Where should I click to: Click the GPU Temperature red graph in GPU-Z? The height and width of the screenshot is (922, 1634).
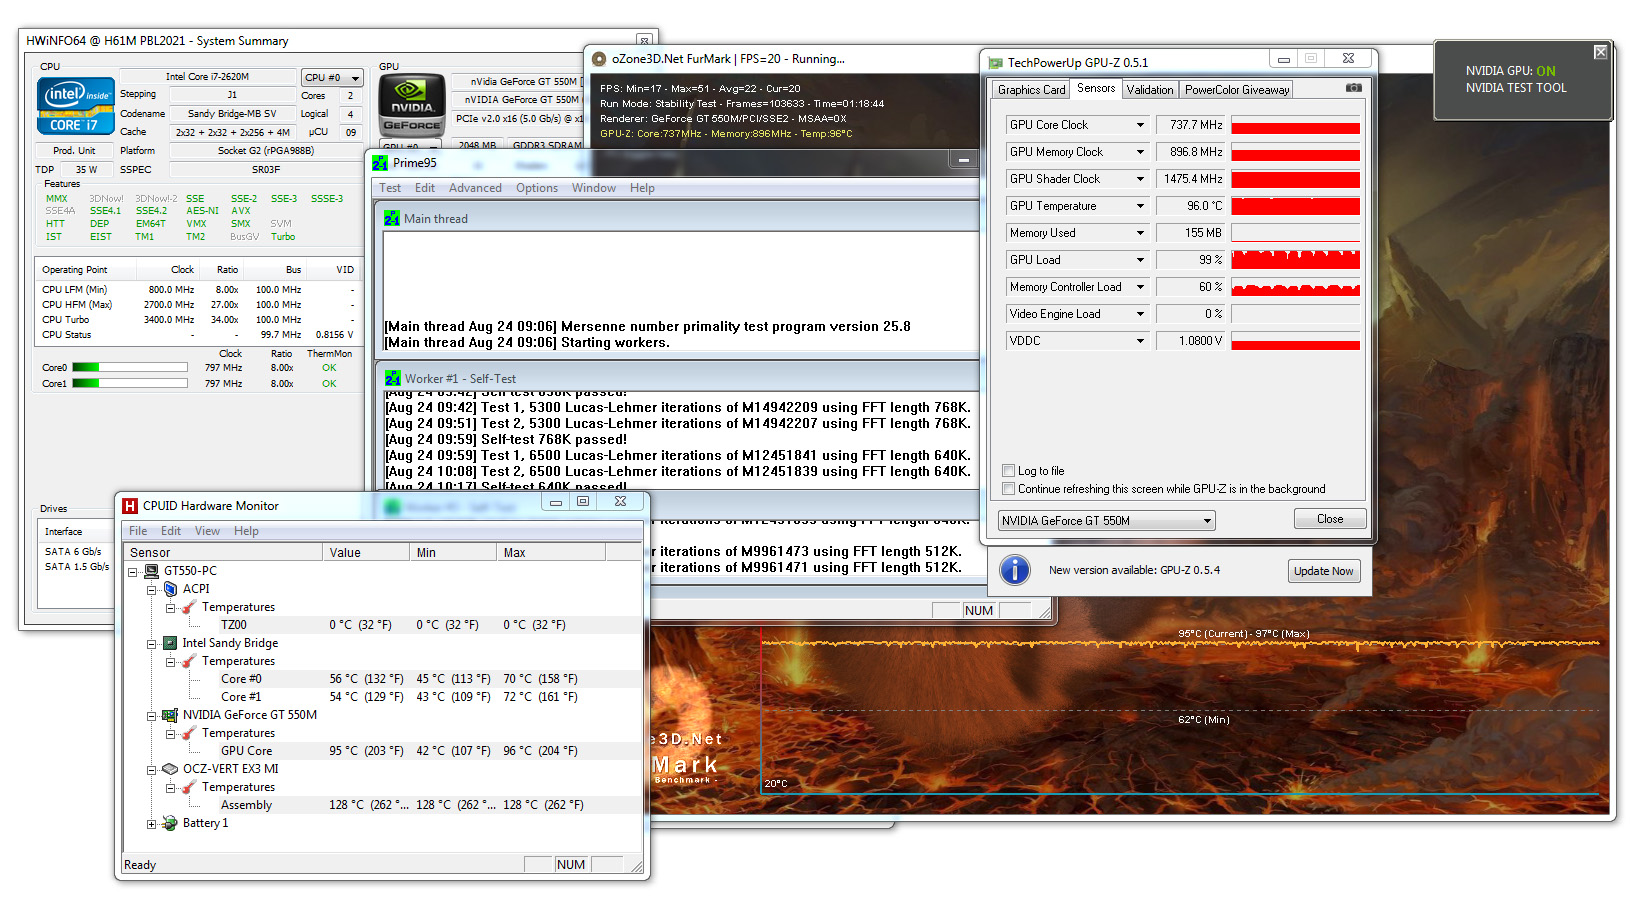pyautogui.click(x=1295, y=206)
